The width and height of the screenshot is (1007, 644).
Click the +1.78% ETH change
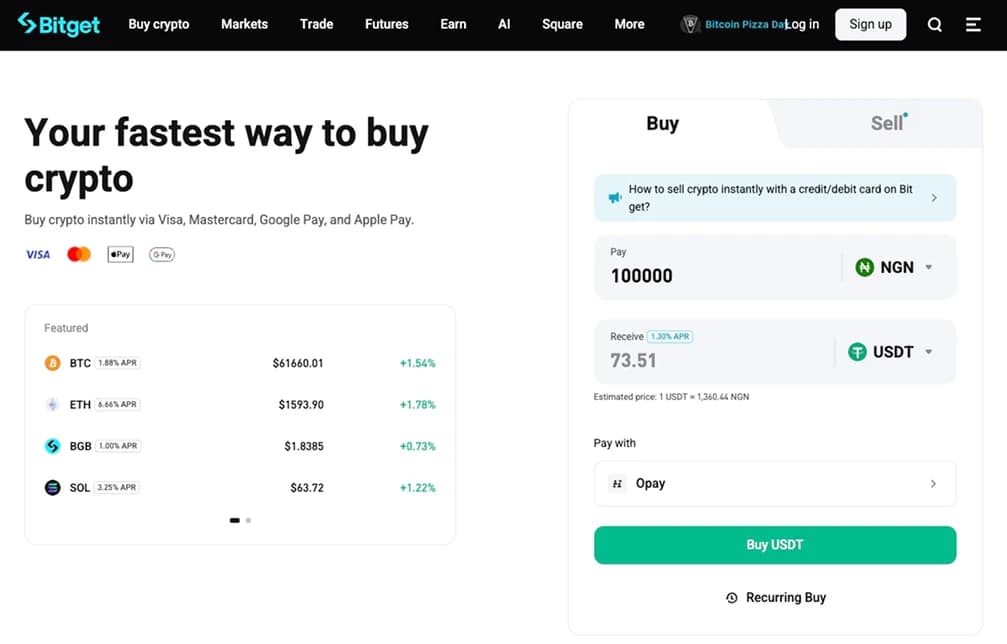click(417, 405)
